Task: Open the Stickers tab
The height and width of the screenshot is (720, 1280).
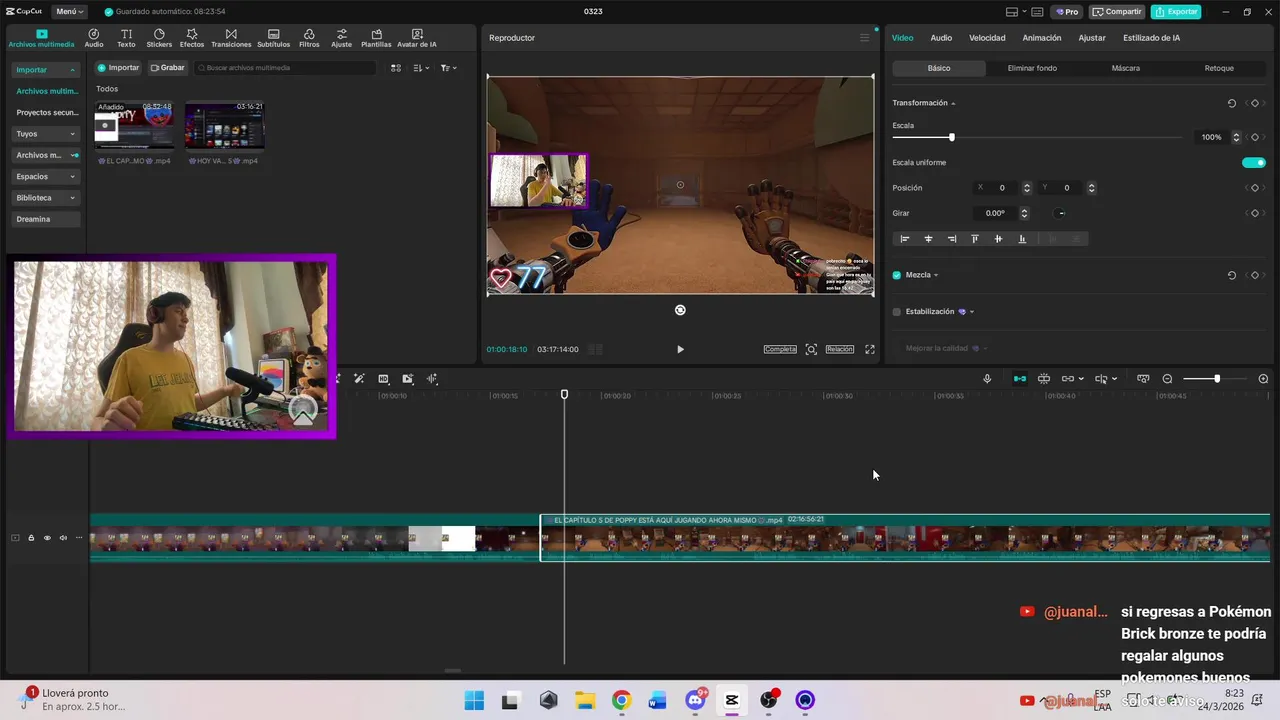Action: pos(159,38)
